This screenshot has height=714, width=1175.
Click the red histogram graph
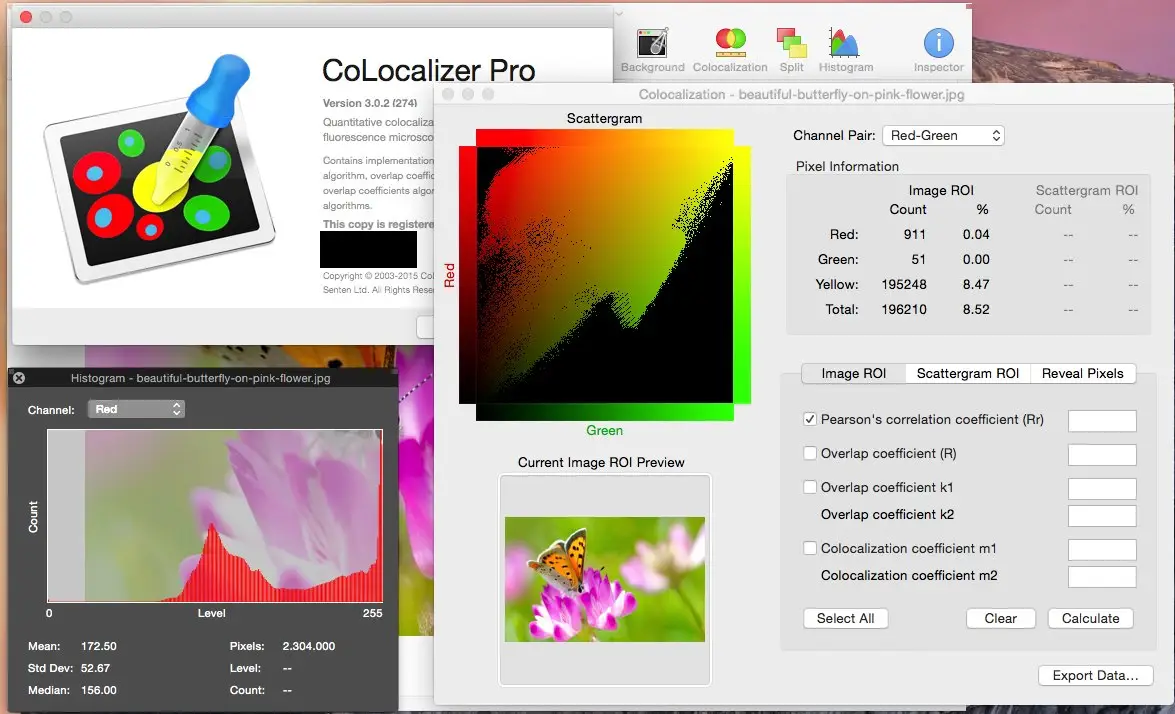coord(215,515)
